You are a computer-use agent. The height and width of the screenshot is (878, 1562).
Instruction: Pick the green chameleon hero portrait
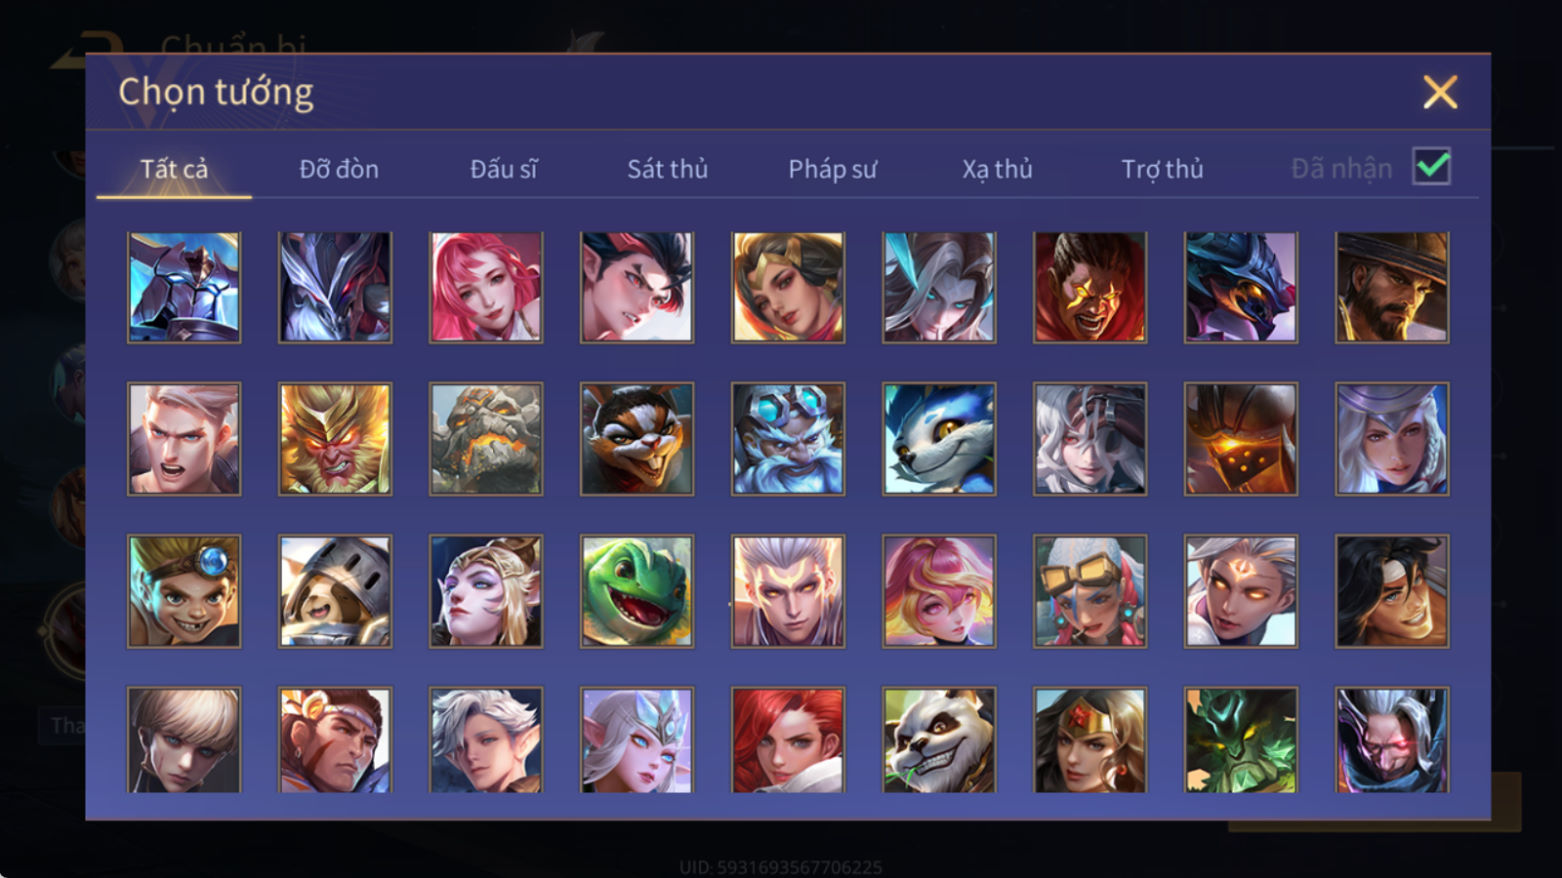click(637, 591)
